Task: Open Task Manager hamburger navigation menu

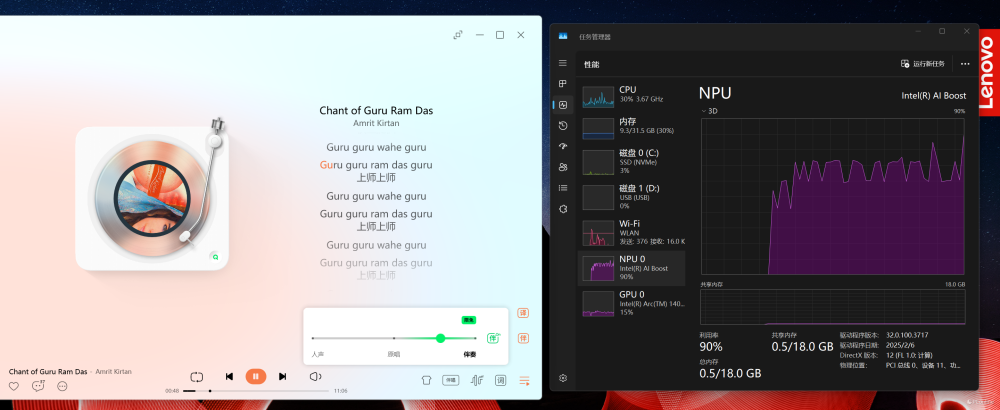Action: (x=562, y=63)
